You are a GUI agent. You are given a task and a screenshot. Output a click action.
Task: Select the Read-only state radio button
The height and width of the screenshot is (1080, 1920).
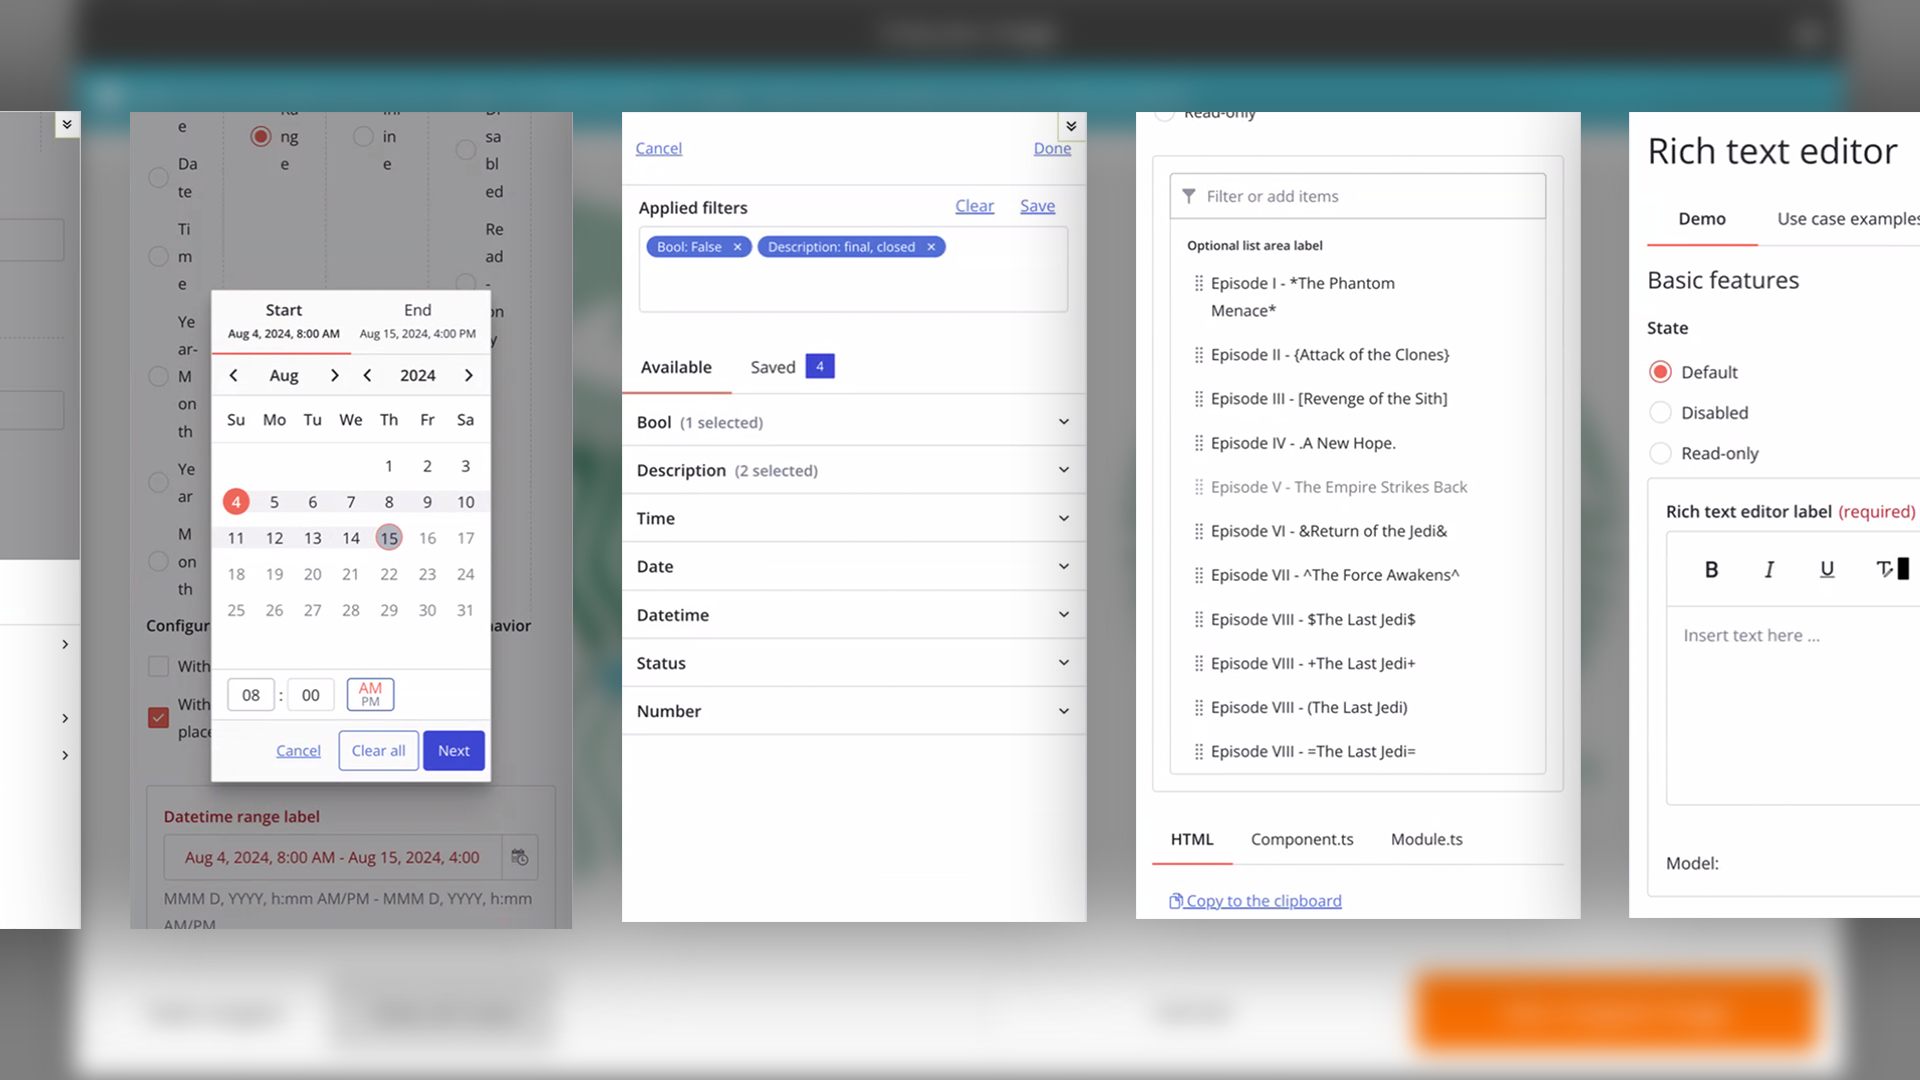[x=1660, y=453]
